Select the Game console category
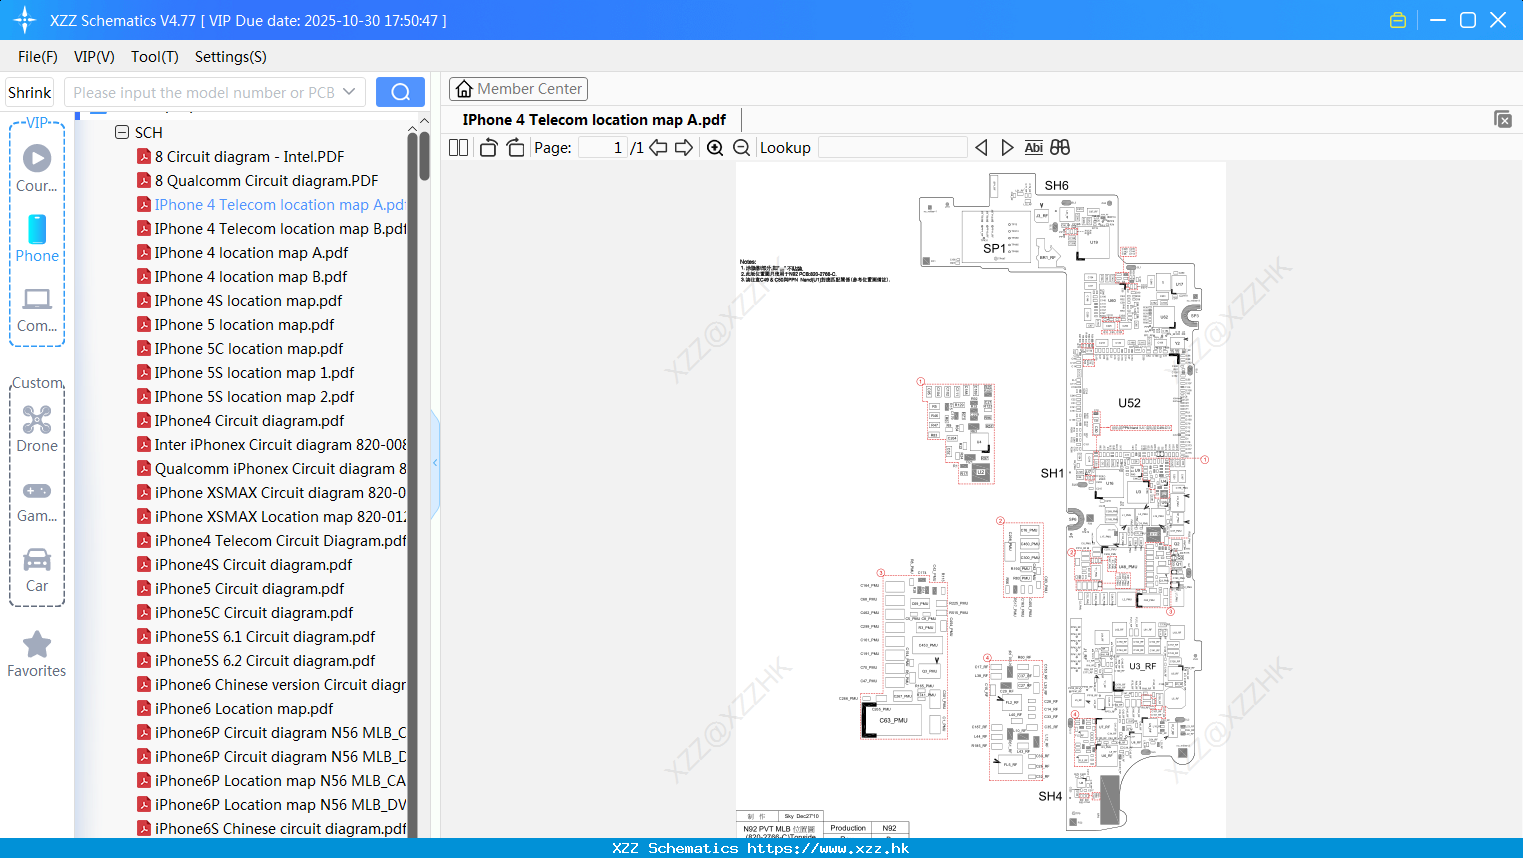Screen dimensions: 1523x858 [x=37, y=500]
